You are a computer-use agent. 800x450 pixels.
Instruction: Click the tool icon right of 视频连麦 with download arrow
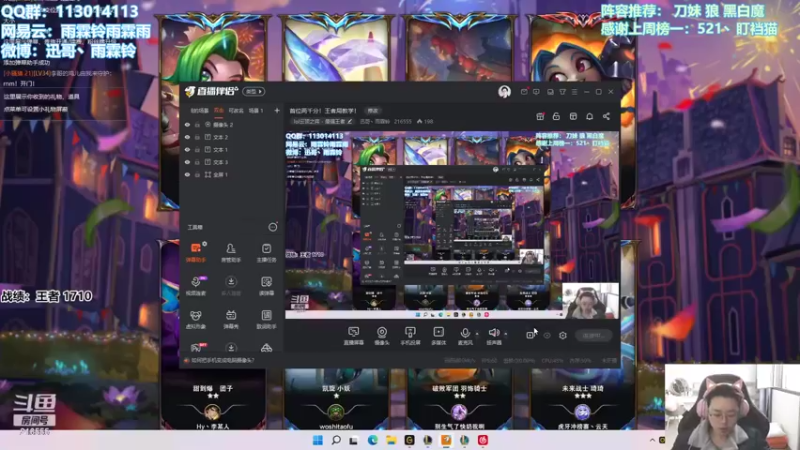(x=231, y=286)
